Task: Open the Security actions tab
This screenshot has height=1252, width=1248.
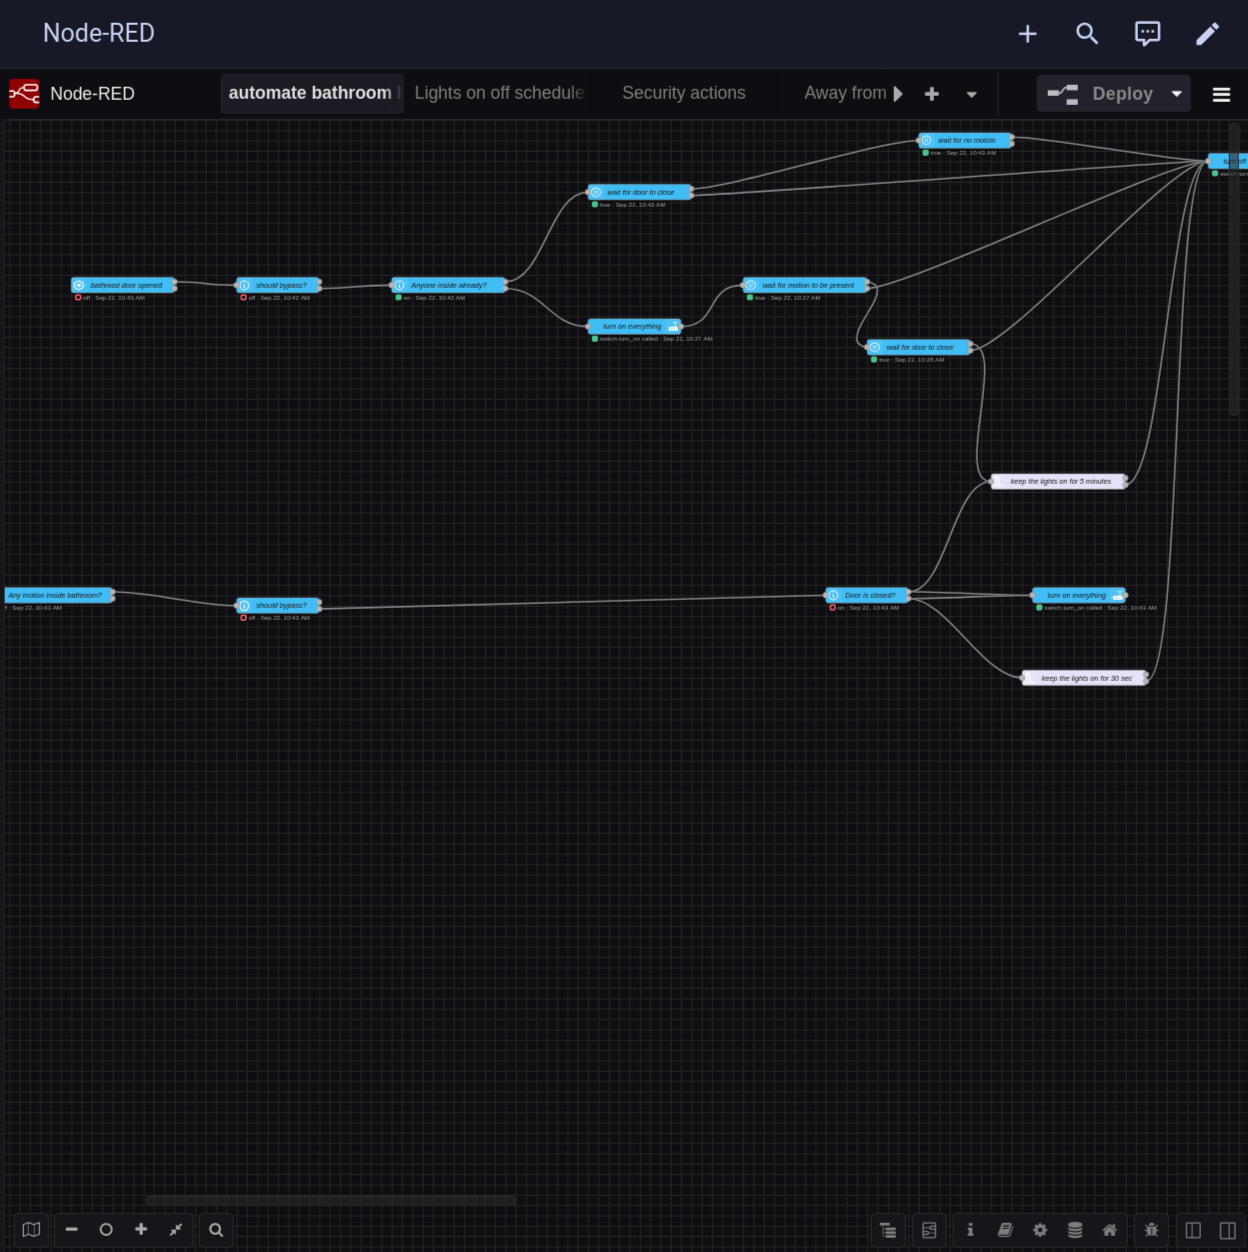Action: coord(684,93)
